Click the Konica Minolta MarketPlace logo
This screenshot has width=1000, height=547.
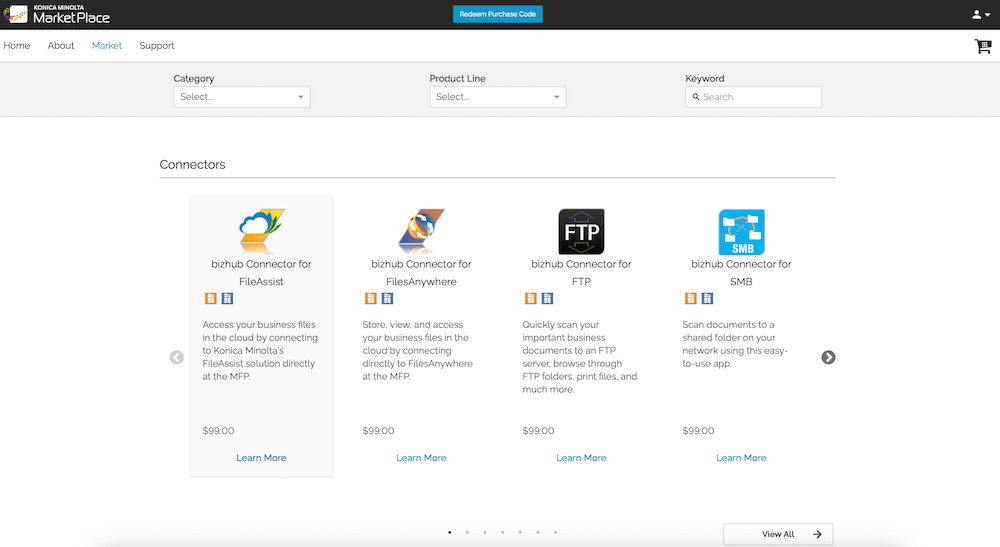[x=57, y=14]
